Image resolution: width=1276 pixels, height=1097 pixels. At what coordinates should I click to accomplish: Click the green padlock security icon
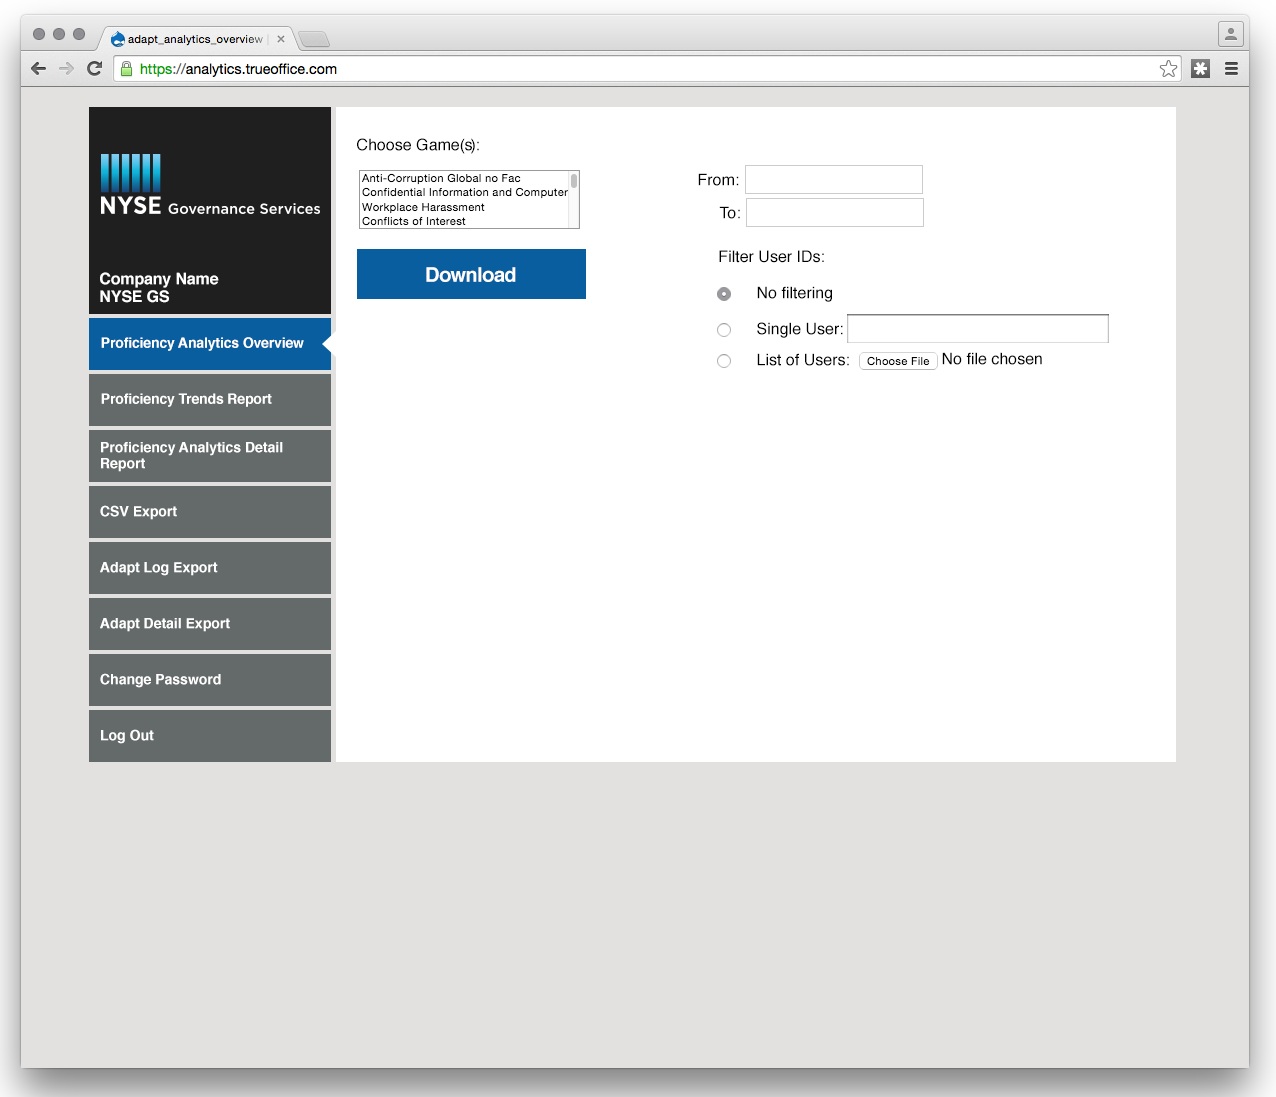[x=126, y=69]
